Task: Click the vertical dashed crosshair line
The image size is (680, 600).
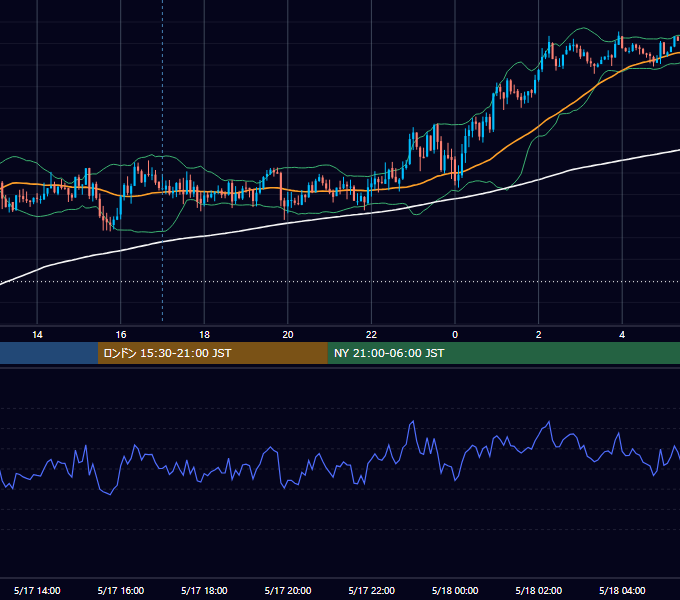Action: click(163, 160)
